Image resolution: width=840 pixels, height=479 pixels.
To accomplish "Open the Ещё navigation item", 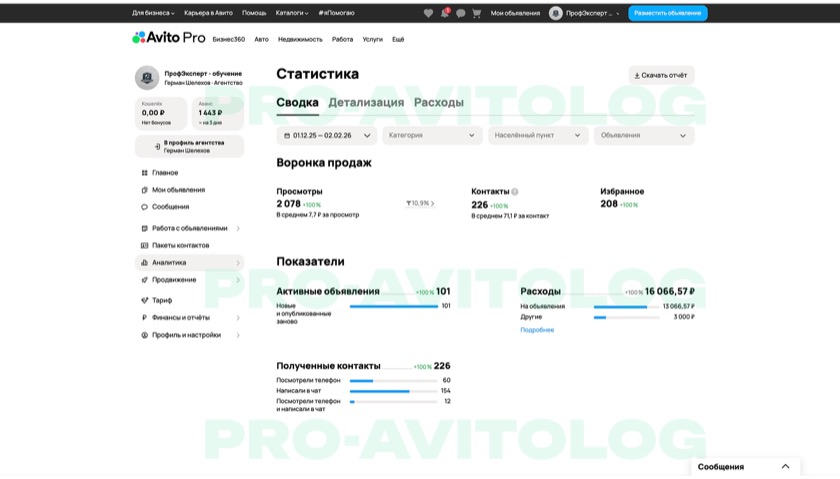I will [x=398, y=39].
